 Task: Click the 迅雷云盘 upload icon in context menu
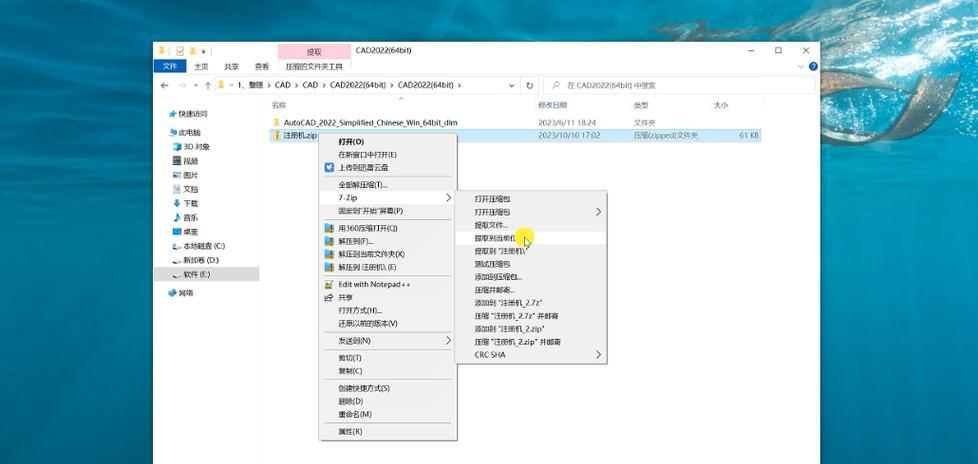[x=329, y=167]
